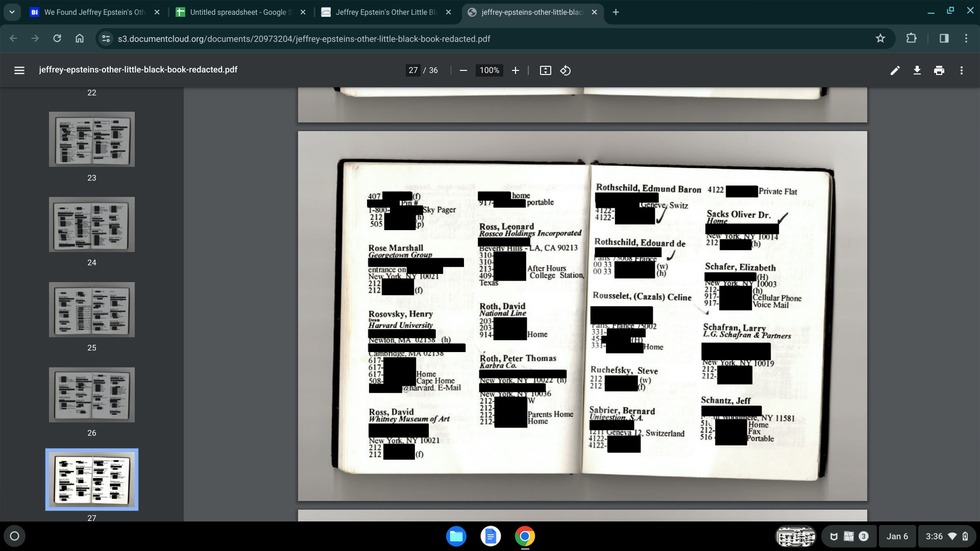This screenshot has height=551, width=980.
Task: Click the 'Rose Marshall' entry
Action: point(396,248)
